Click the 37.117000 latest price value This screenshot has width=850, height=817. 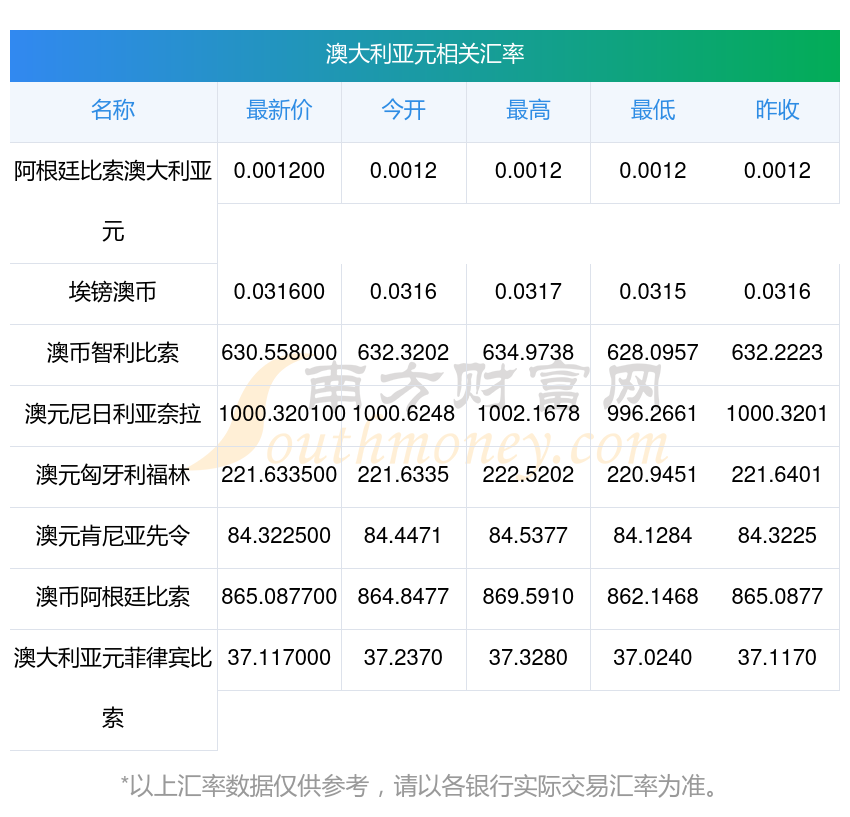(279, 658)
